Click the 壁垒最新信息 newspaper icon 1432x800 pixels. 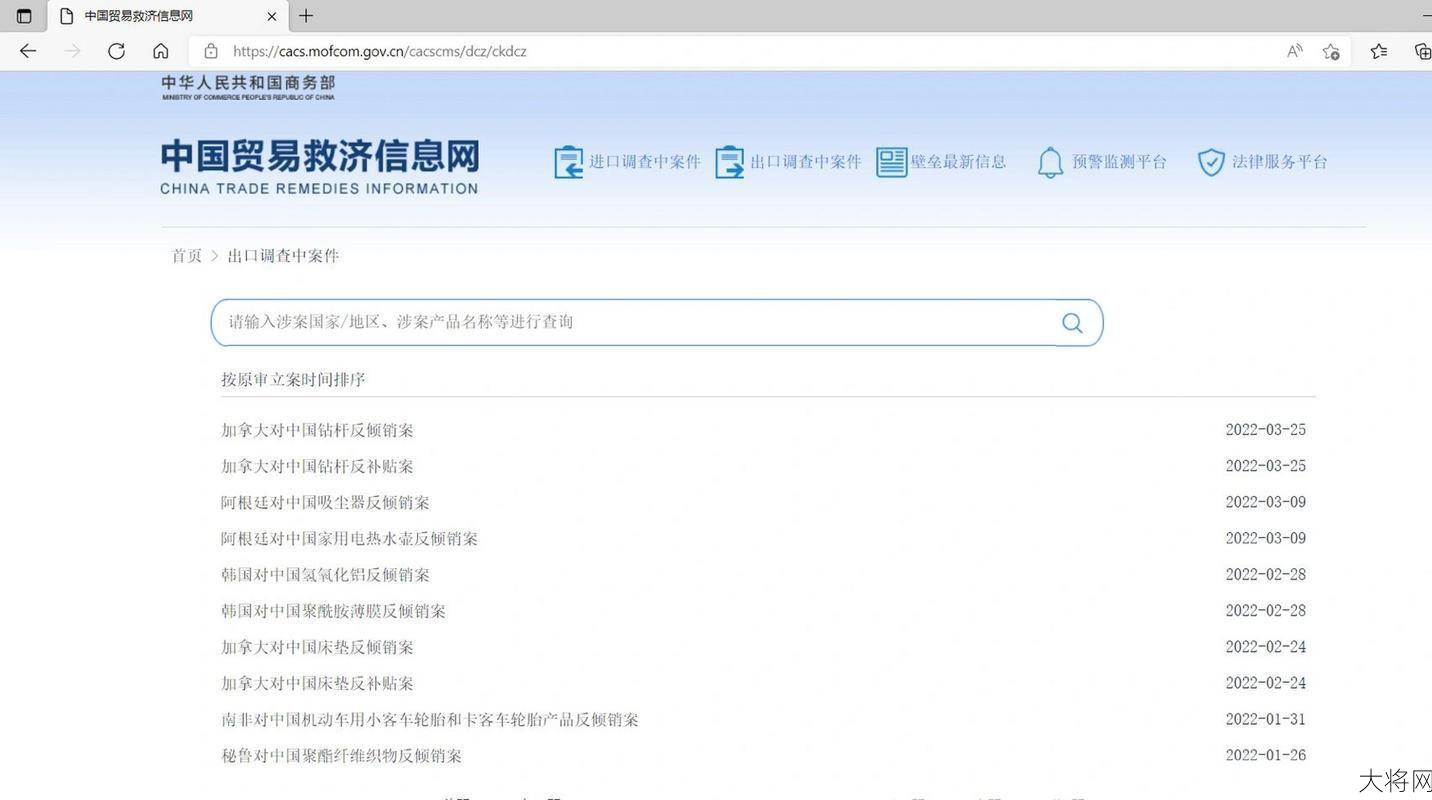click(x=891, y=162)
